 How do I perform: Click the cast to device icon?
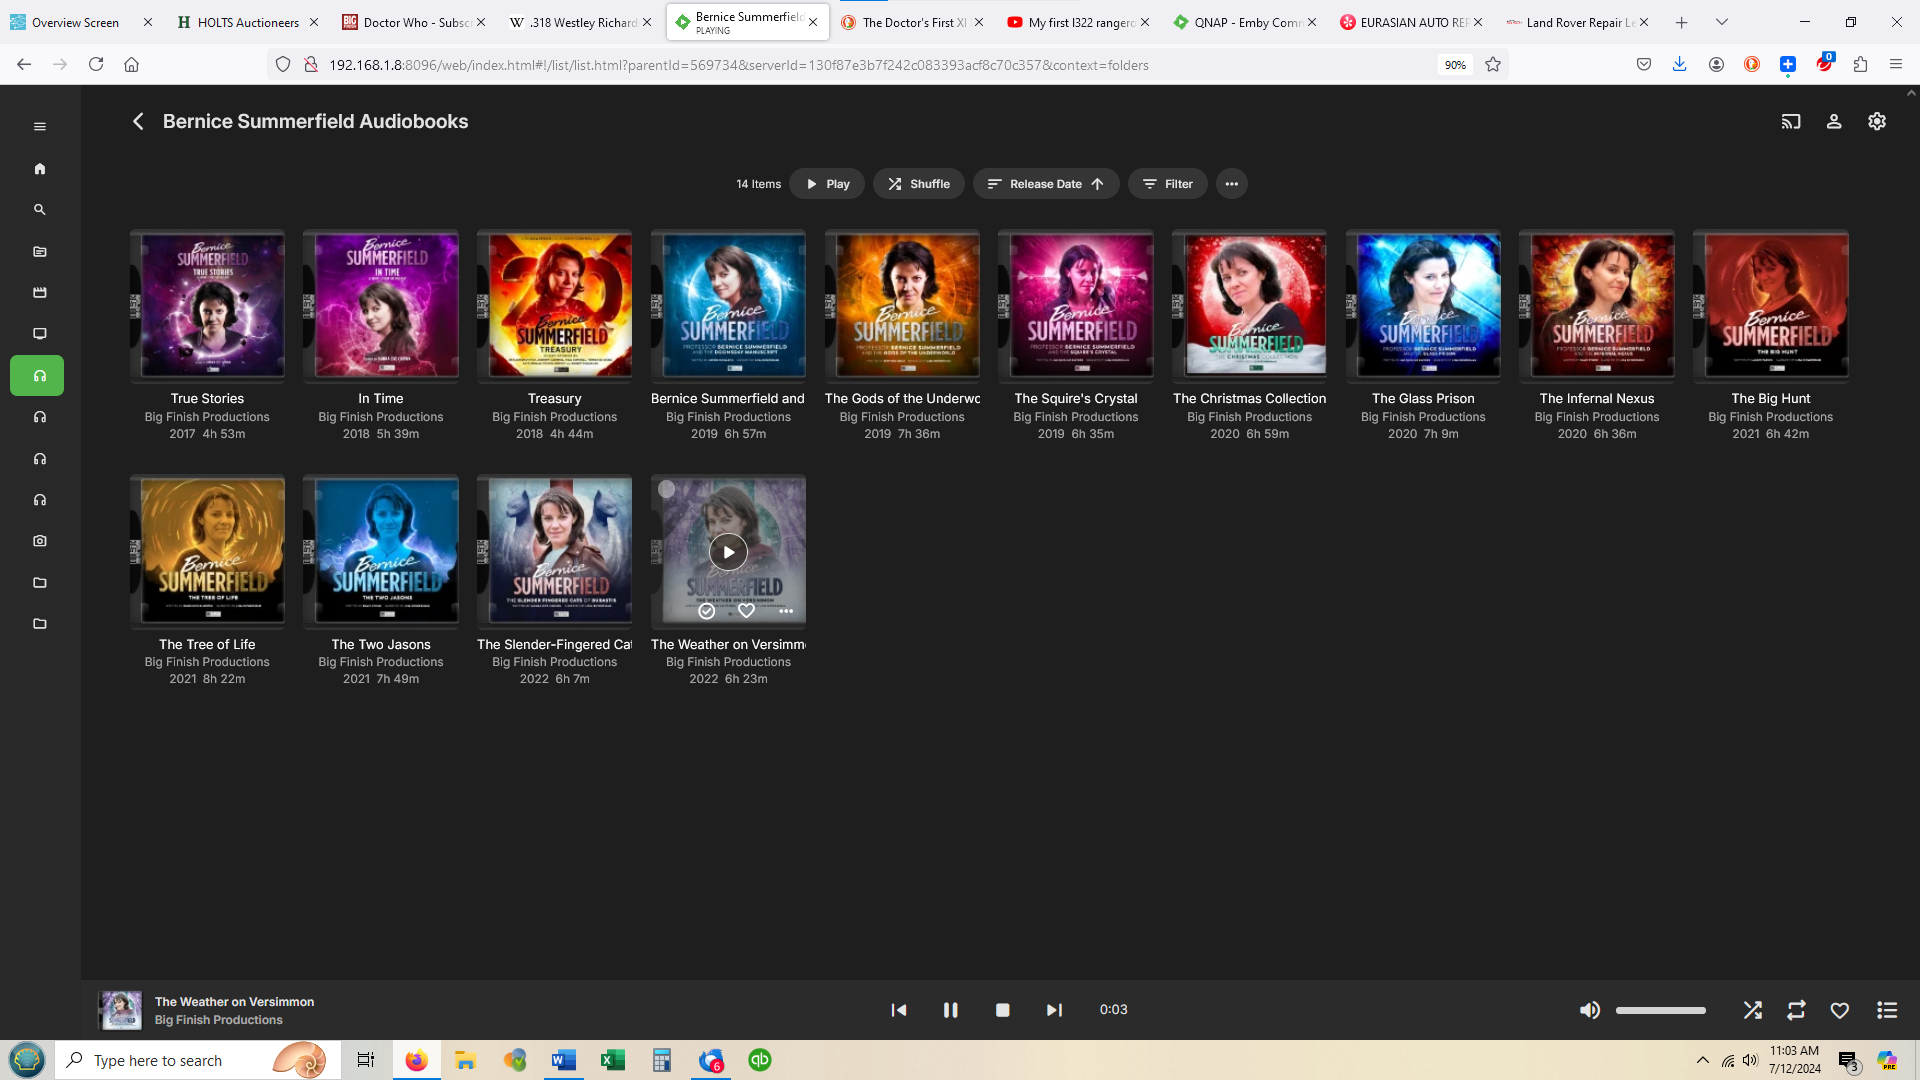pyautogui.click(x=1790, y=121)
